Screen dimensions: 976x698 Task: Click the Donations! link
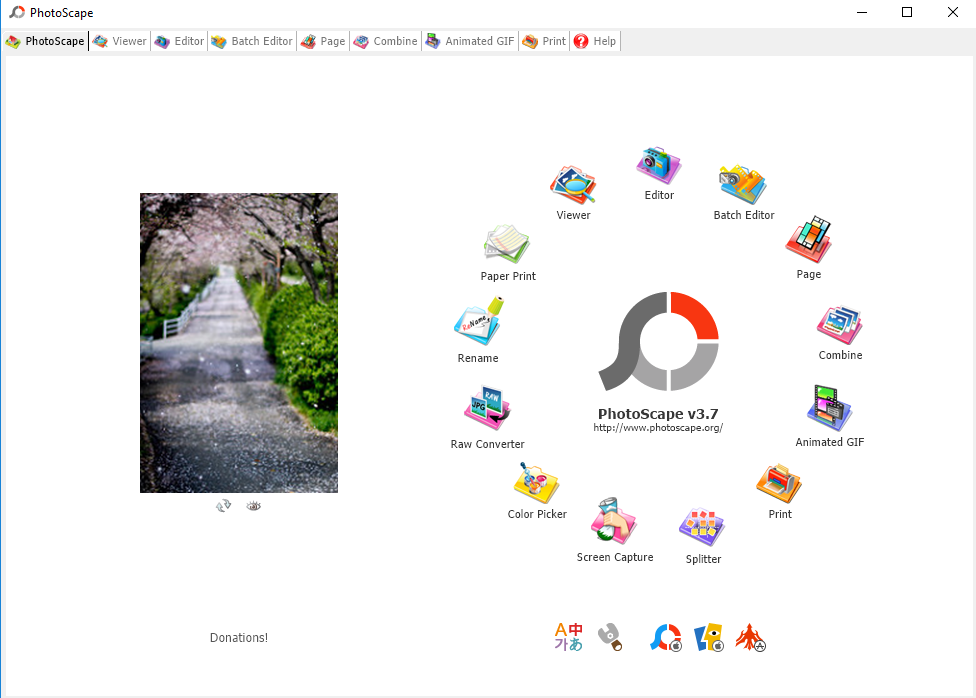pyautogui.click(x=239, y=638)
